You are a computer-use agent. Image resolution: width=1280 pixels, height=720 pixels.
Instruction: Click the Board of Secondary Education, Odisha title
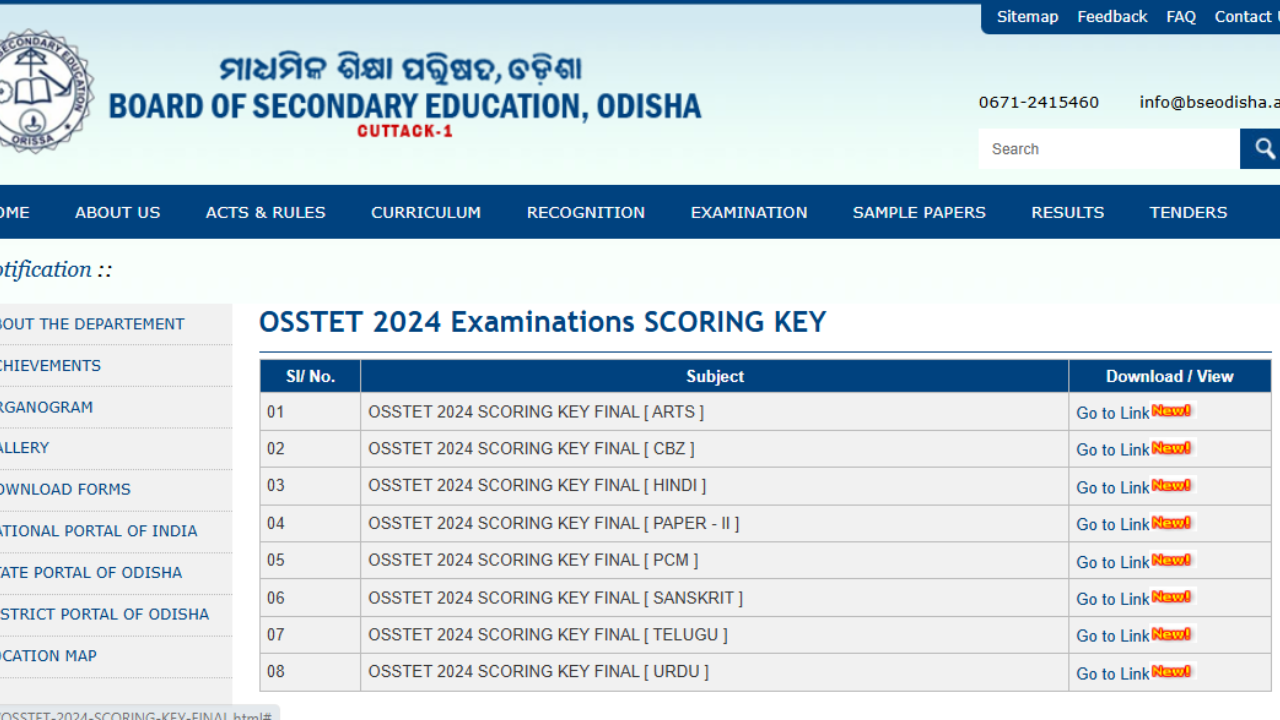pos(405,106)
